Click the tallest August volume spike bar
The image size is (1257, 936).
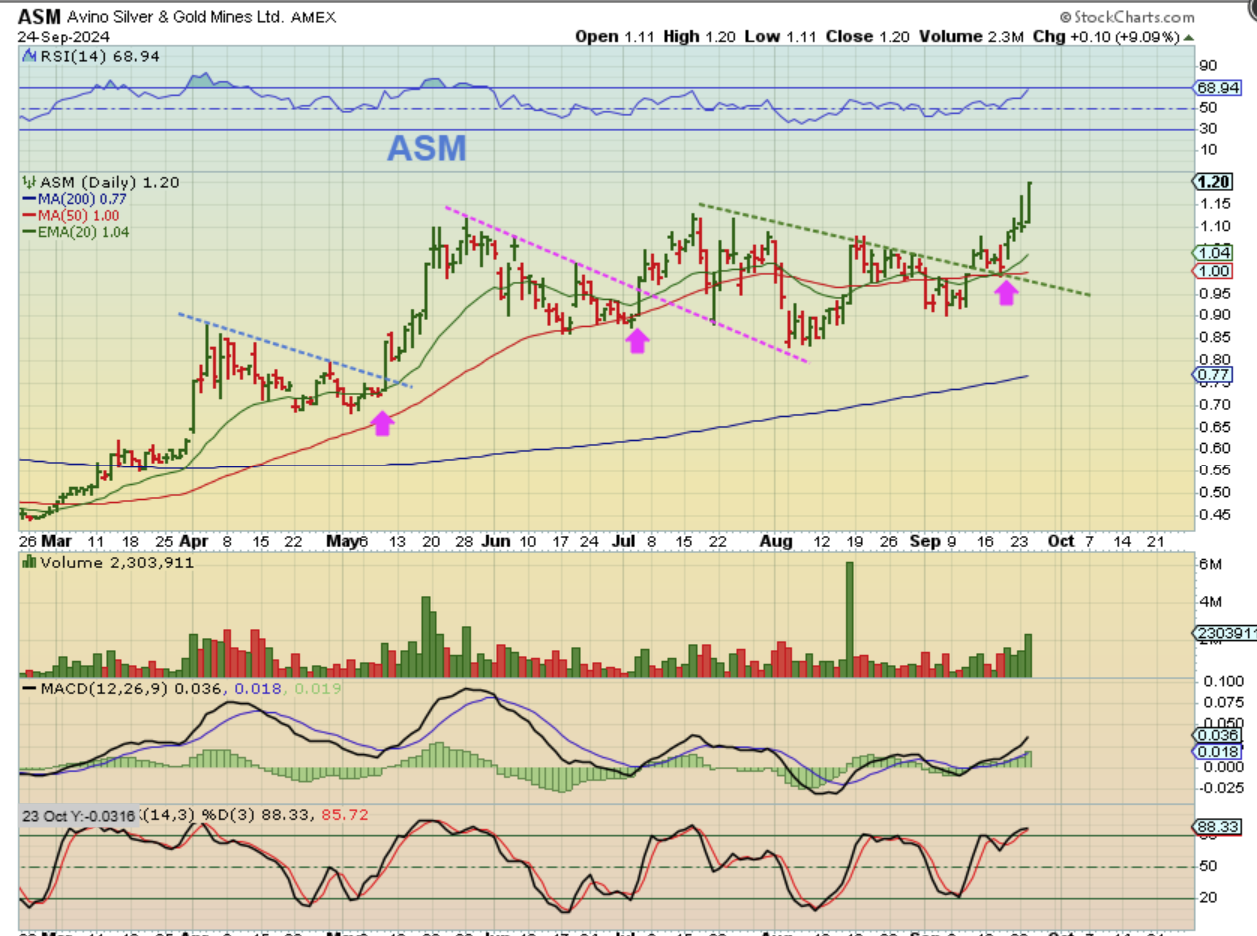(x=850, y=619)
